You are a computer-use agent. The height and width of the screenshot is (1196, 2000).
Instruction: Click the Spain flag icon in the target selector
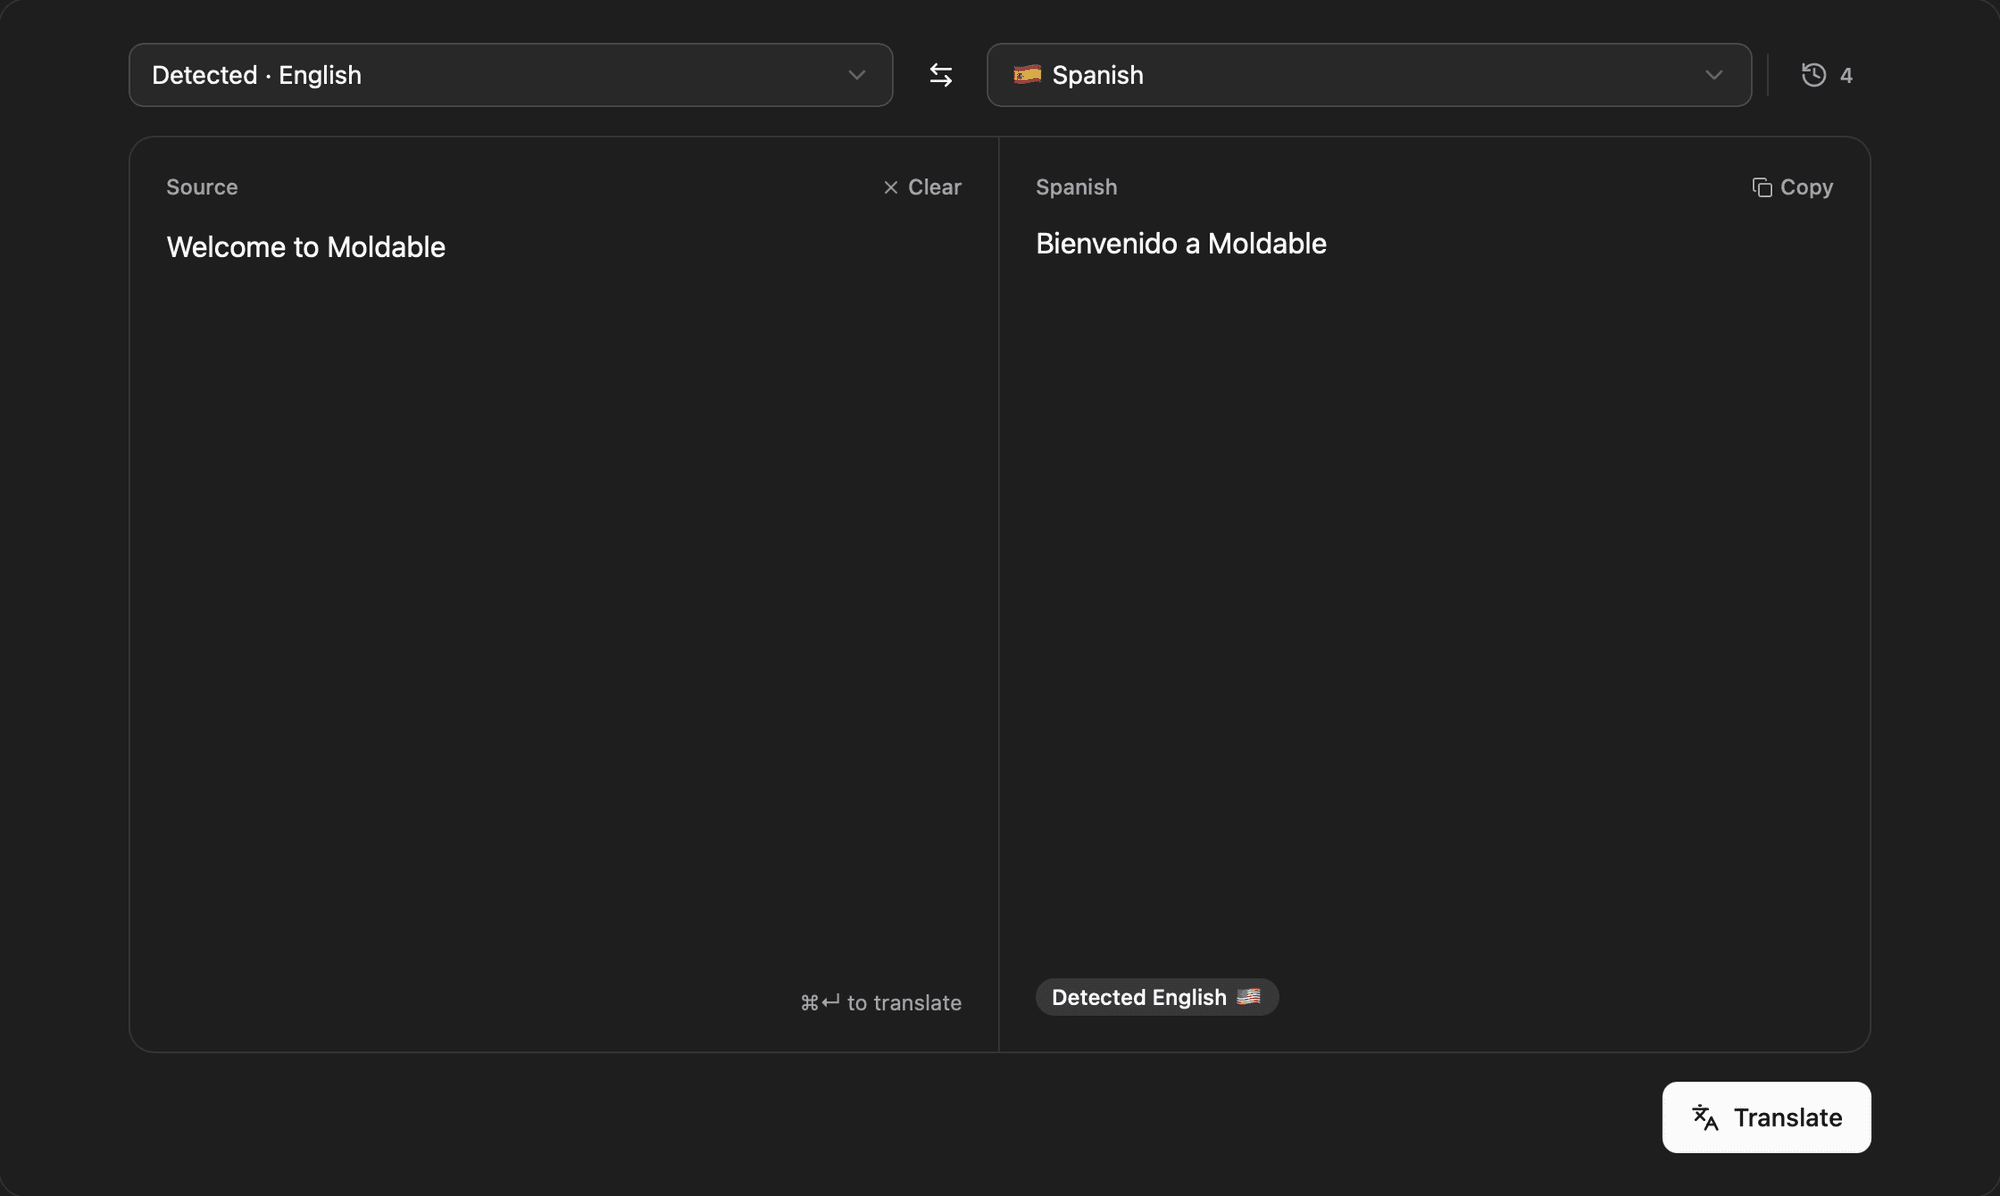pos(1027,74)
